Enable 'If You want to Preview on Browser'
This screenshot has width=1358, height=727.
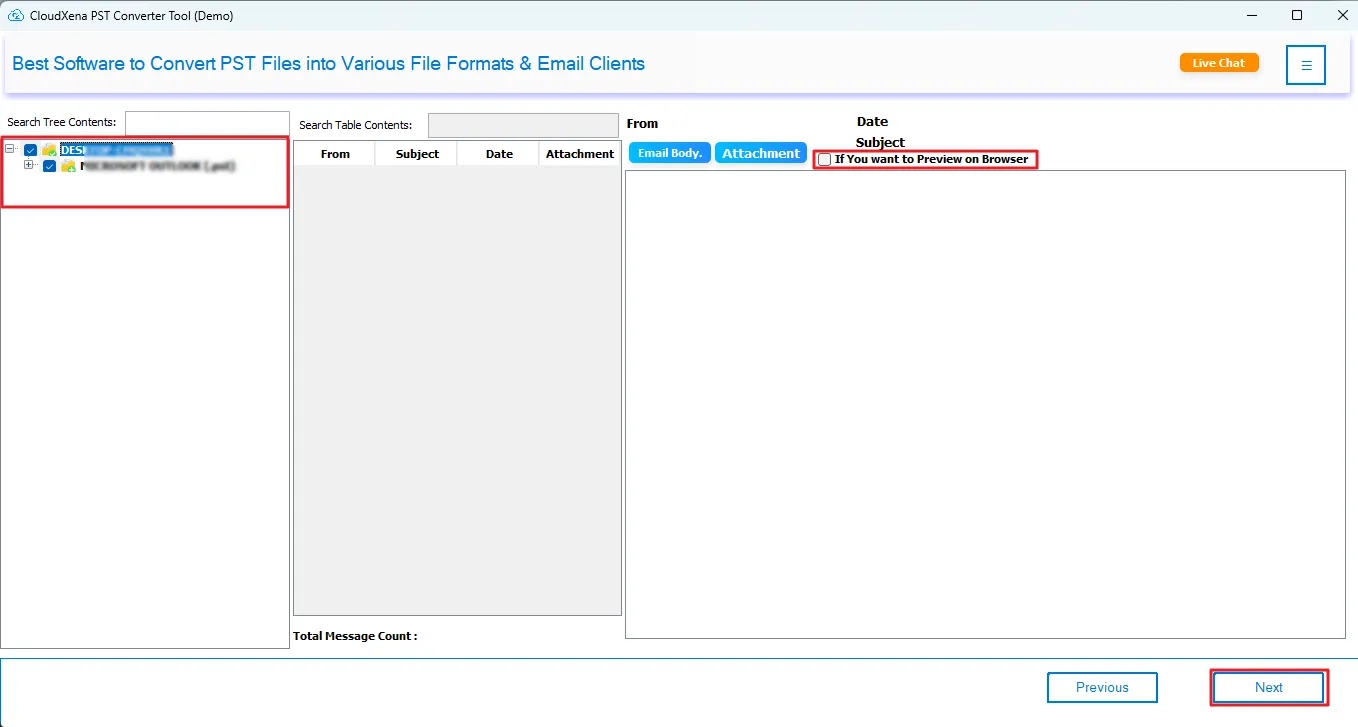click(825, 160)
